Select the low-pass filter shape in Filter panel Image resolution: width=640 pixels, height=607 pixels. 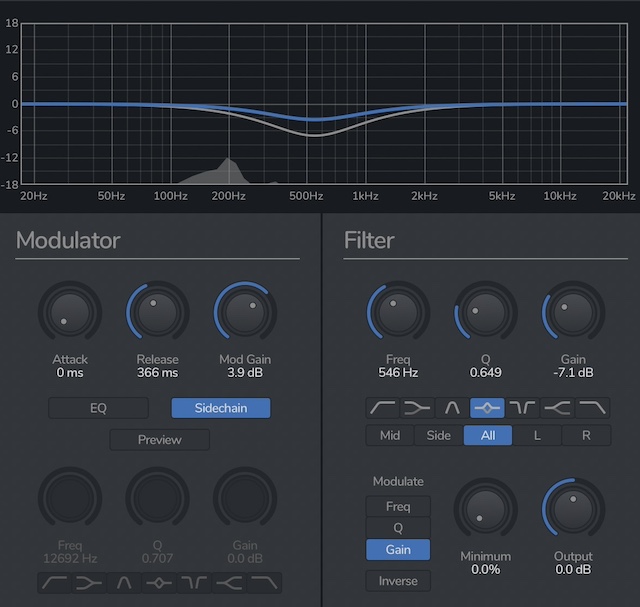click(590, 408)
